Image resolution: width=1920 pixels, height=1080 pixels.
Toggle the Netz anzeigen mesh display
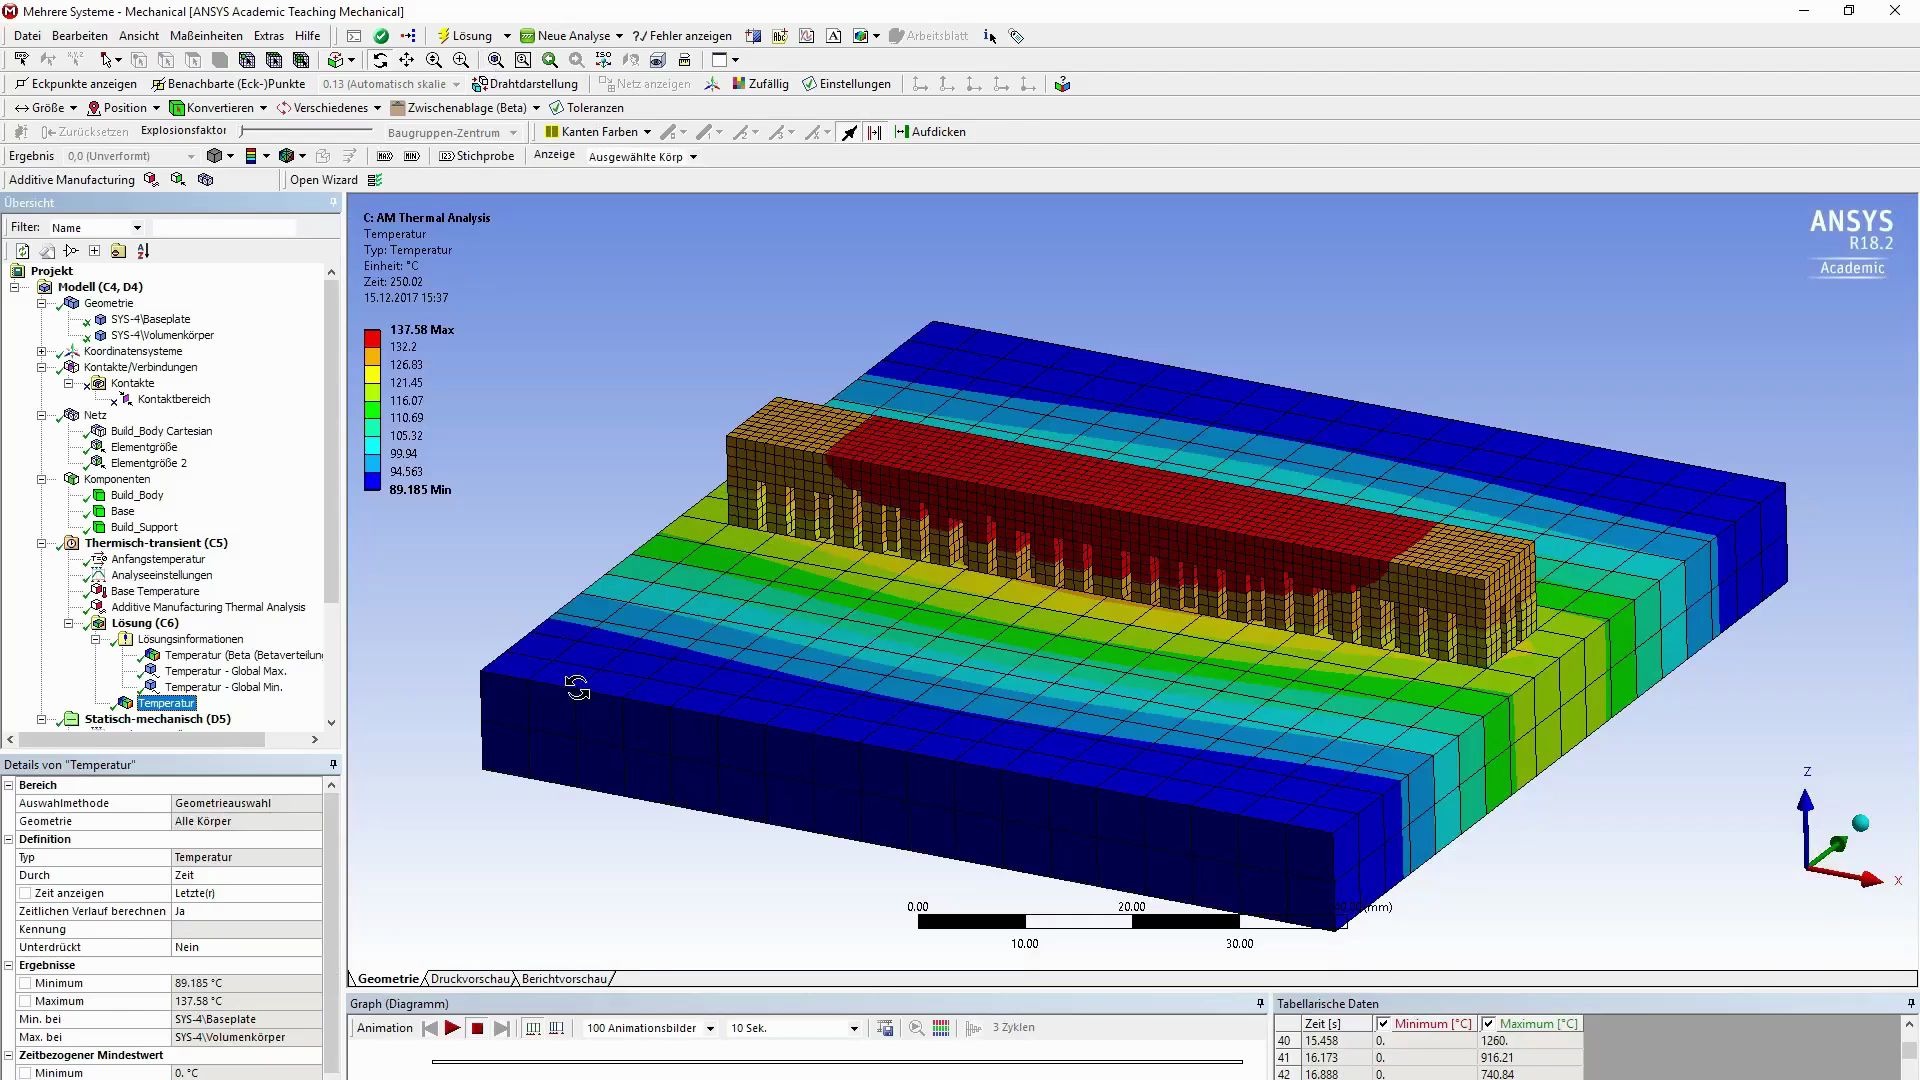pyautogui.click(x=645, y=83)
